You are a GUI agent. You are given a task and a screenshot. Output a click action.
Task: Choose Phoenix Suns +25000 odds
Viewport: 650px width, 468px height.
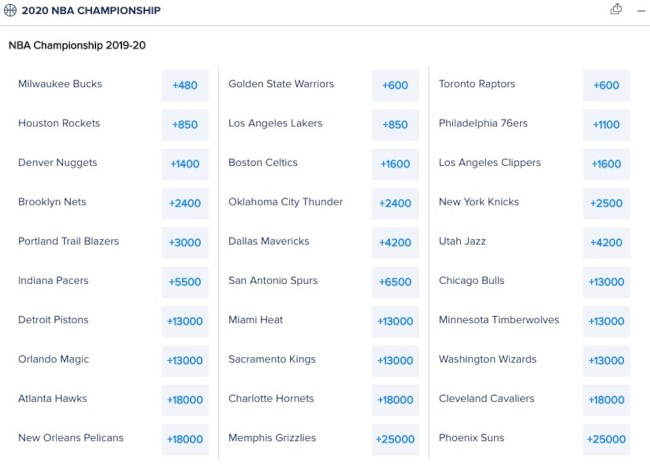[x=606, y=439]
